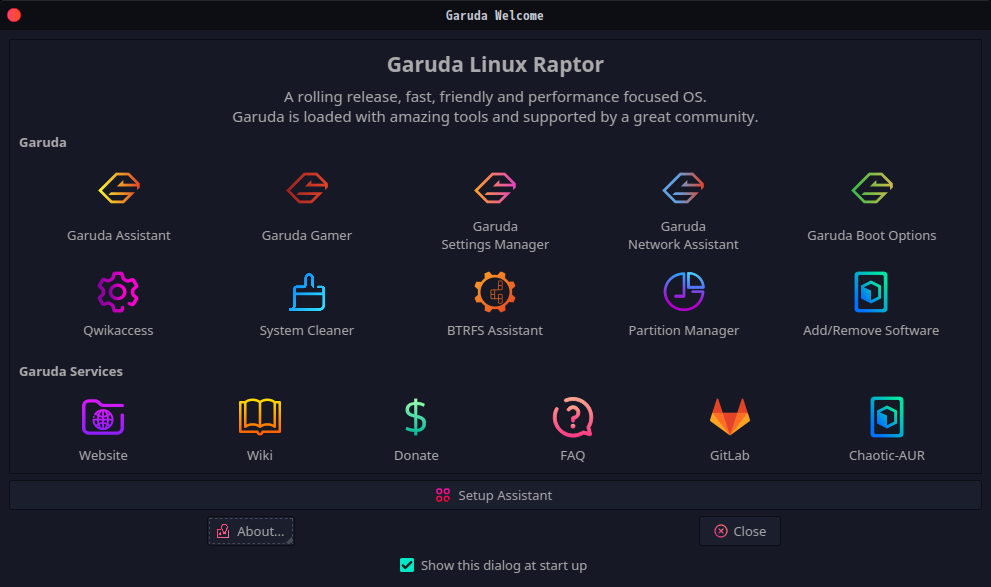Click the Donate dollar icon

(x=416, y=417)
